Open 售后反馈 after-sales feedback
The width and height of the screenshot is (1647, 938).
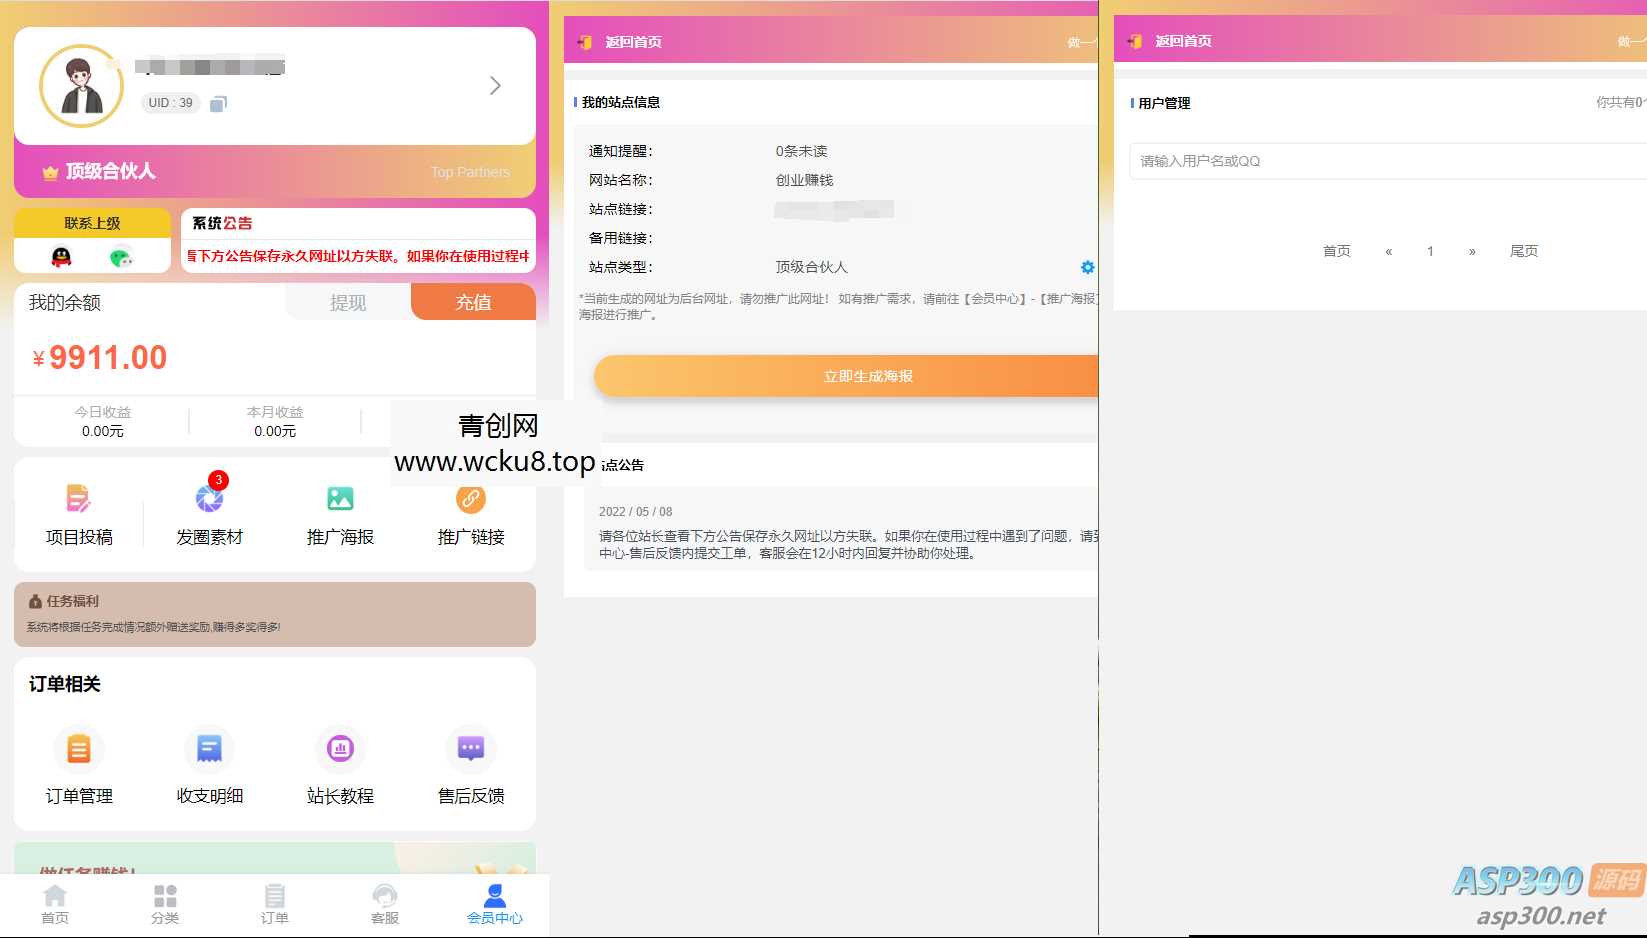point(471,749)
